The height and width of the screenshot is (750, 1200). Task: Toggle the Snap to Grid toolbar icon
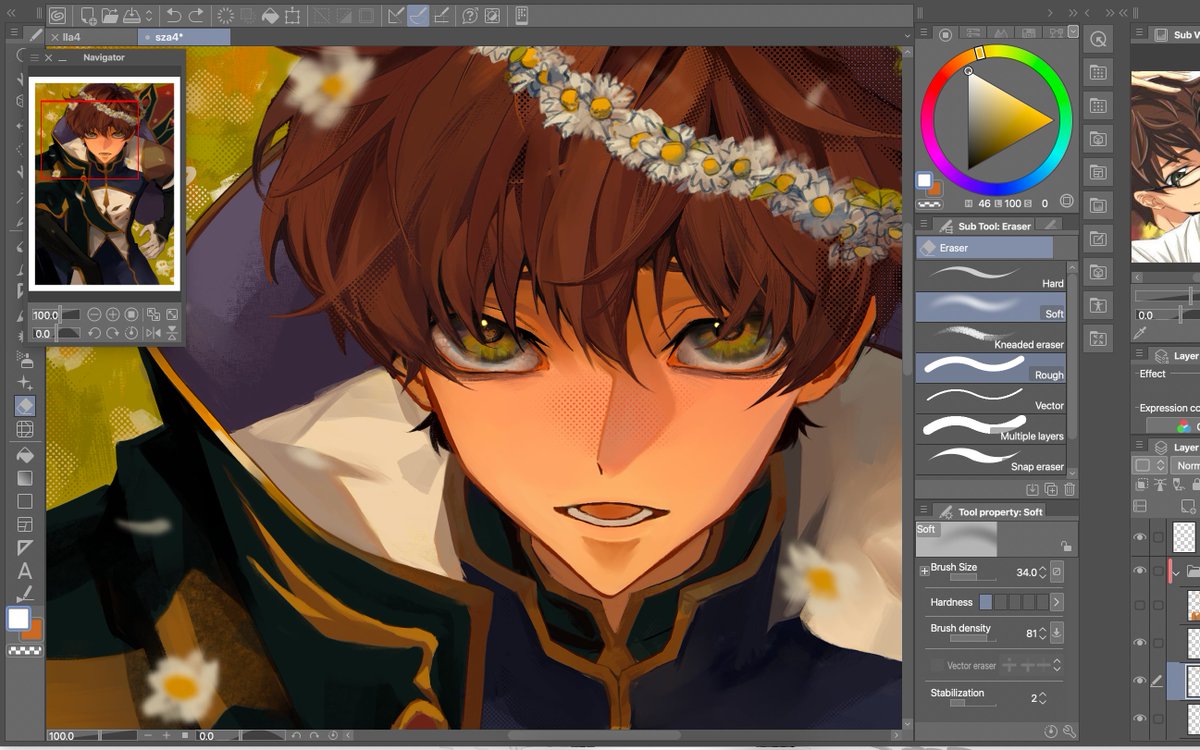pos(441,16)
